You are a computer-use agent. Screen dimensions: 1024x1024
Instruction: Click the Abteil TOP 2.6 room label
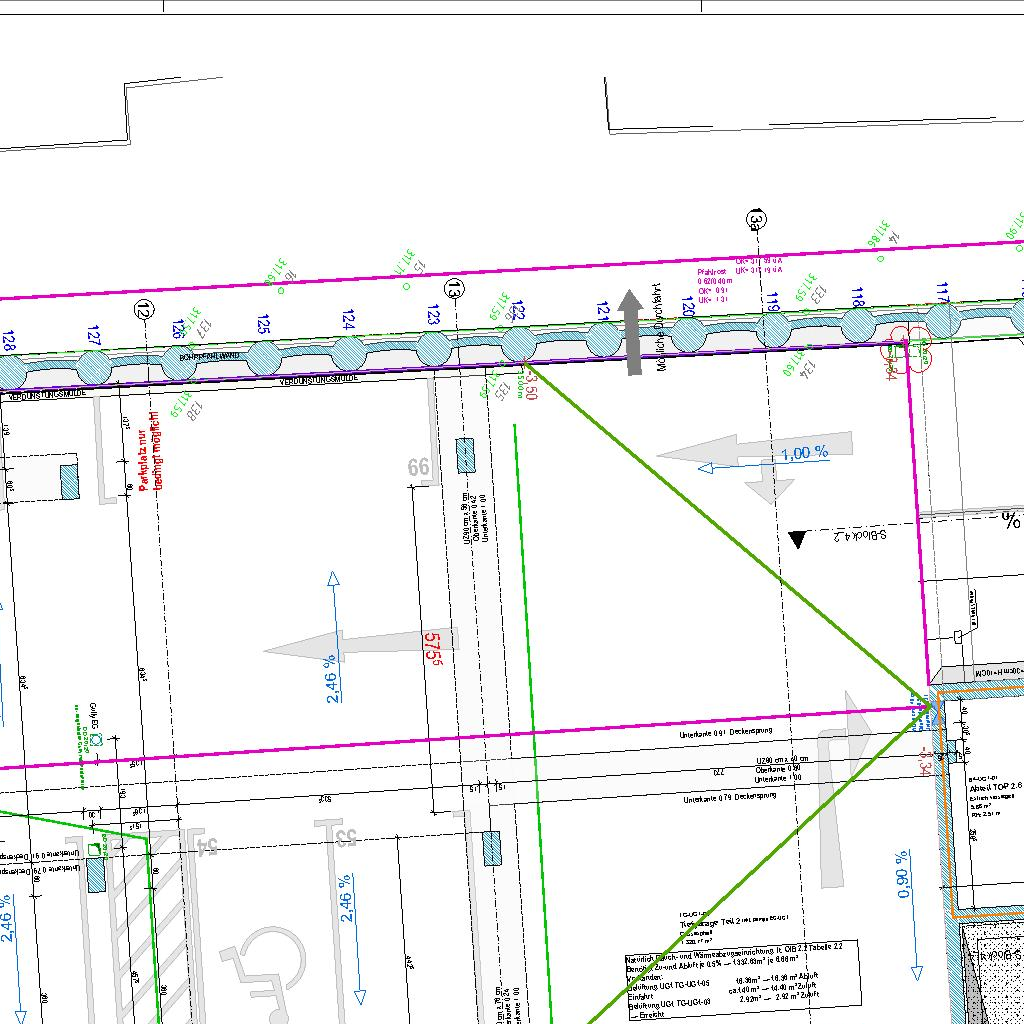(996, 788)
